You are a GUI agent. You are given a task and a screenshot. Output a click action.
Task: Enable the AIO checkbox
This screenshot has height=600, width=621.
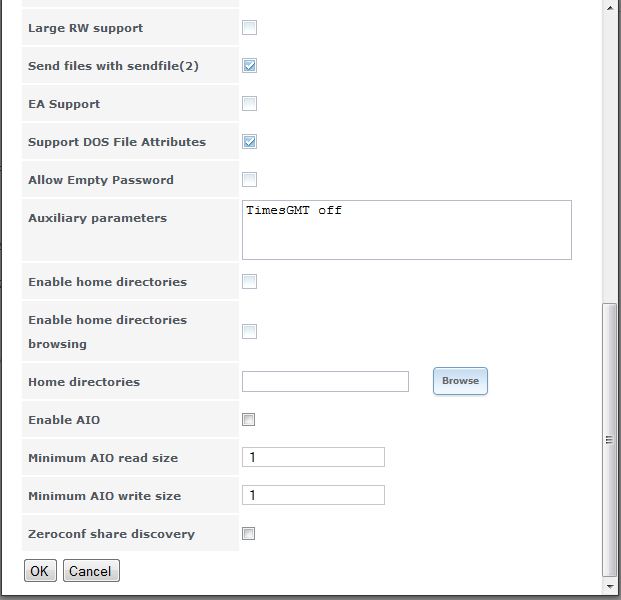pos(249,420)
